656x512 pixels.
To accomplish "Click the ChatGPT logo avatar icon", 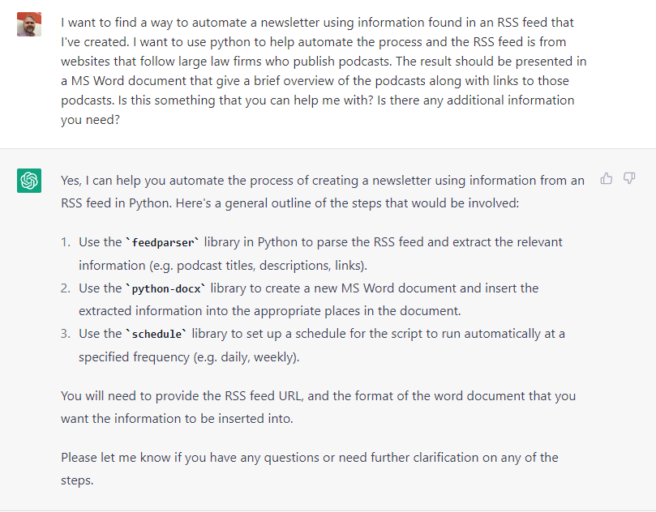I will pyautogui.click(x=29, y=181).
